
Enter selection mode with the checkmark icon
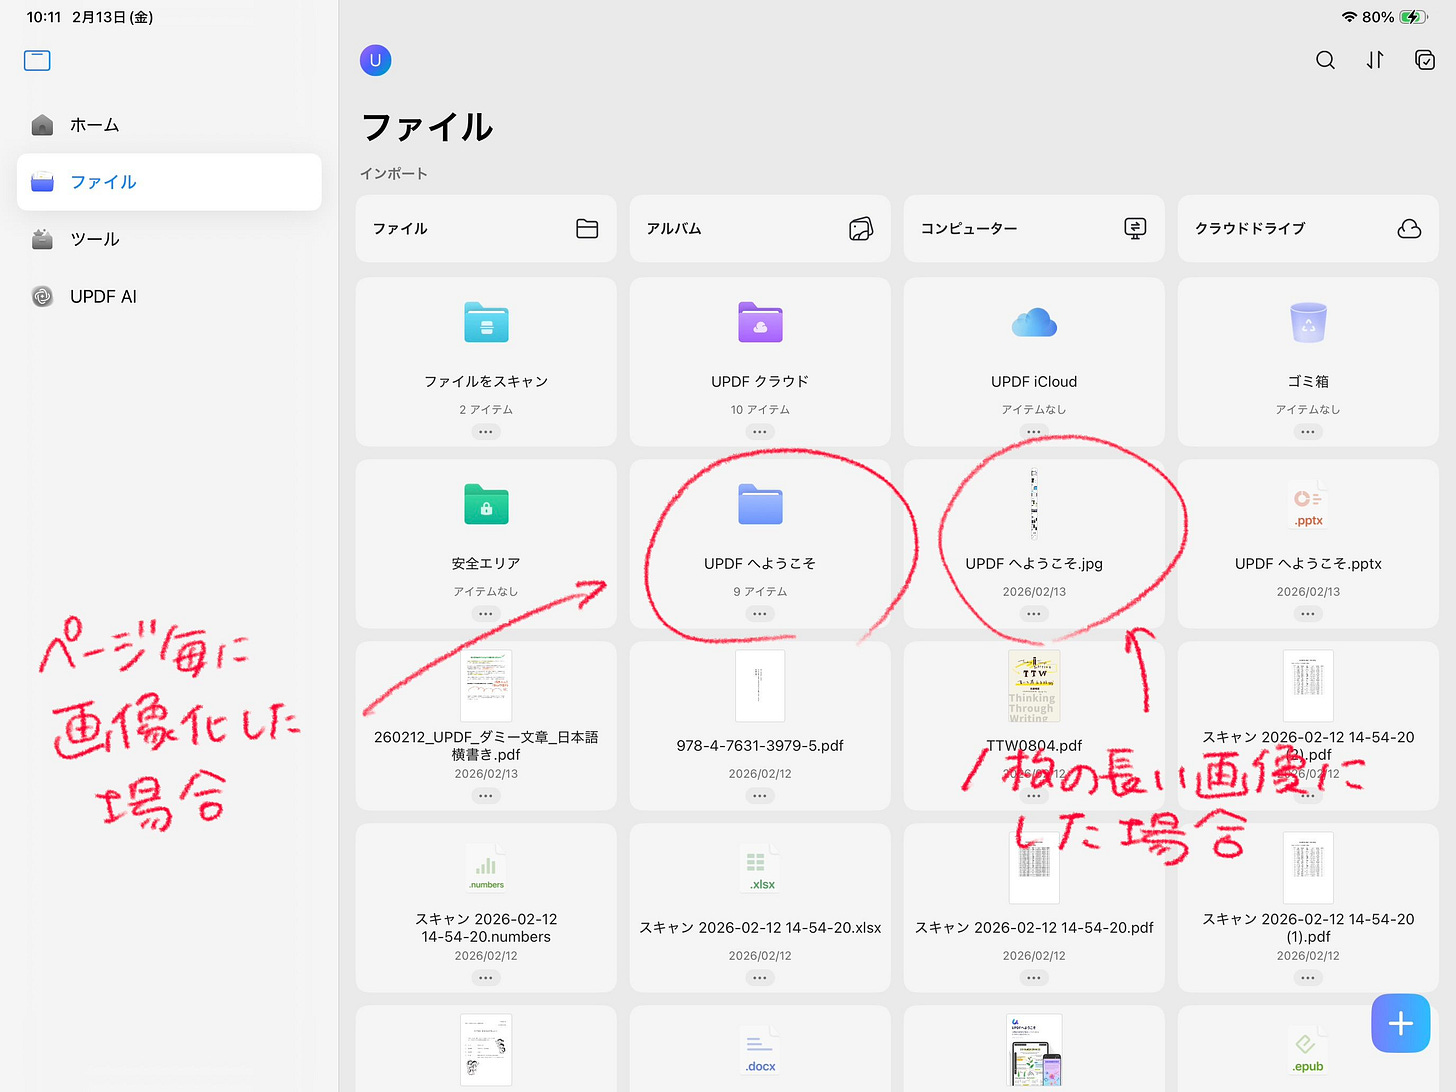pyautogui.click(x=1425, y=60)
